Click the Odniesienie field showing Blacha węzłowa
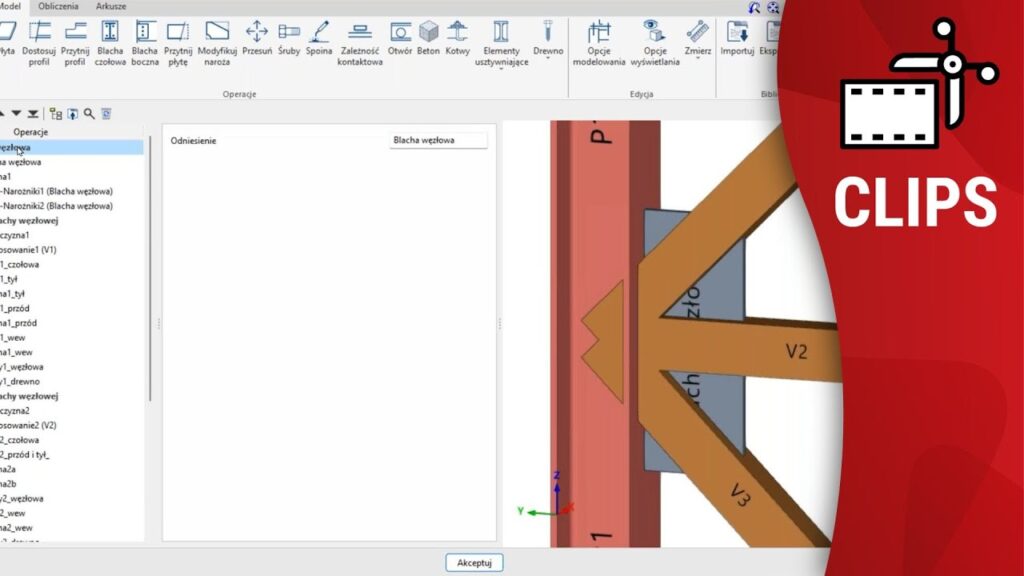The width and height of the screenshot is (1024, 576). pos(438,141)
